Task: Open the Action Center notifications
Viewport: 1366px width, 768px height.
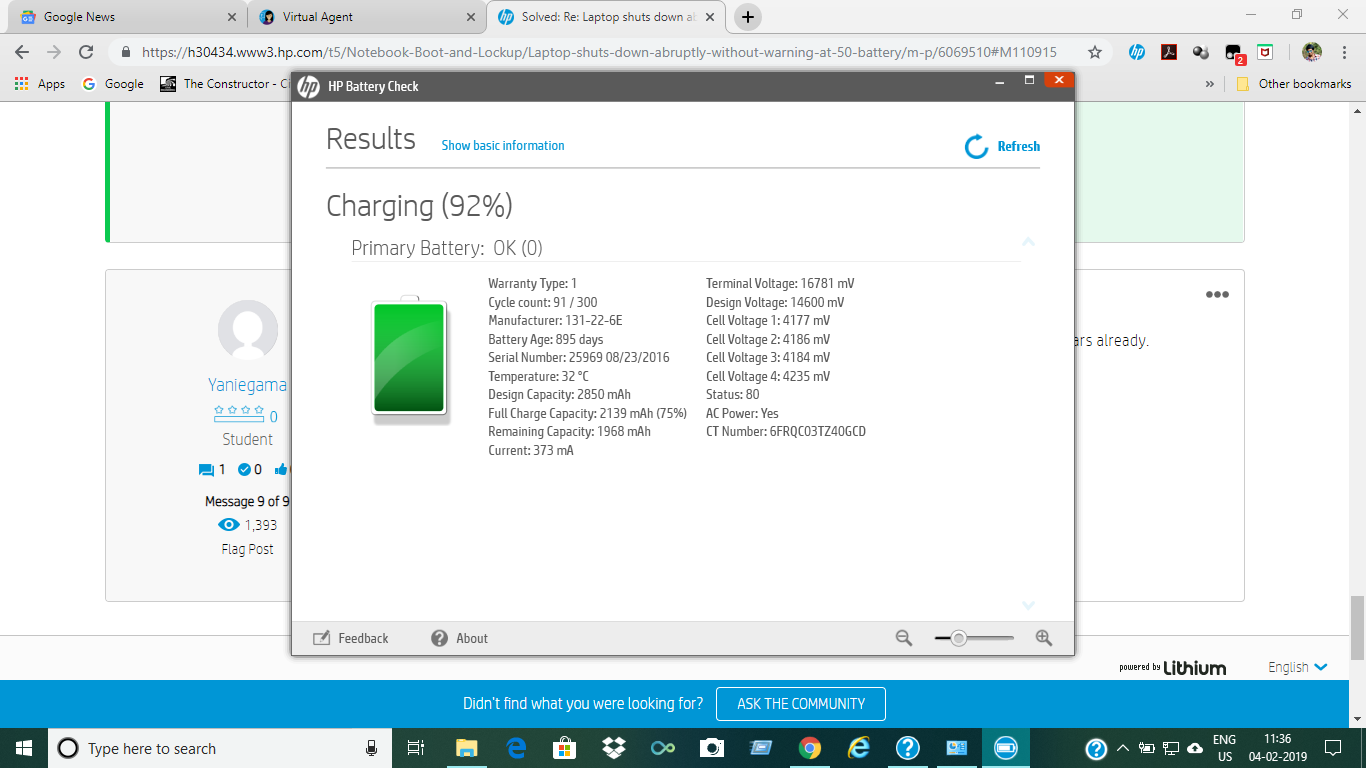Action: tap(1333, 748)
